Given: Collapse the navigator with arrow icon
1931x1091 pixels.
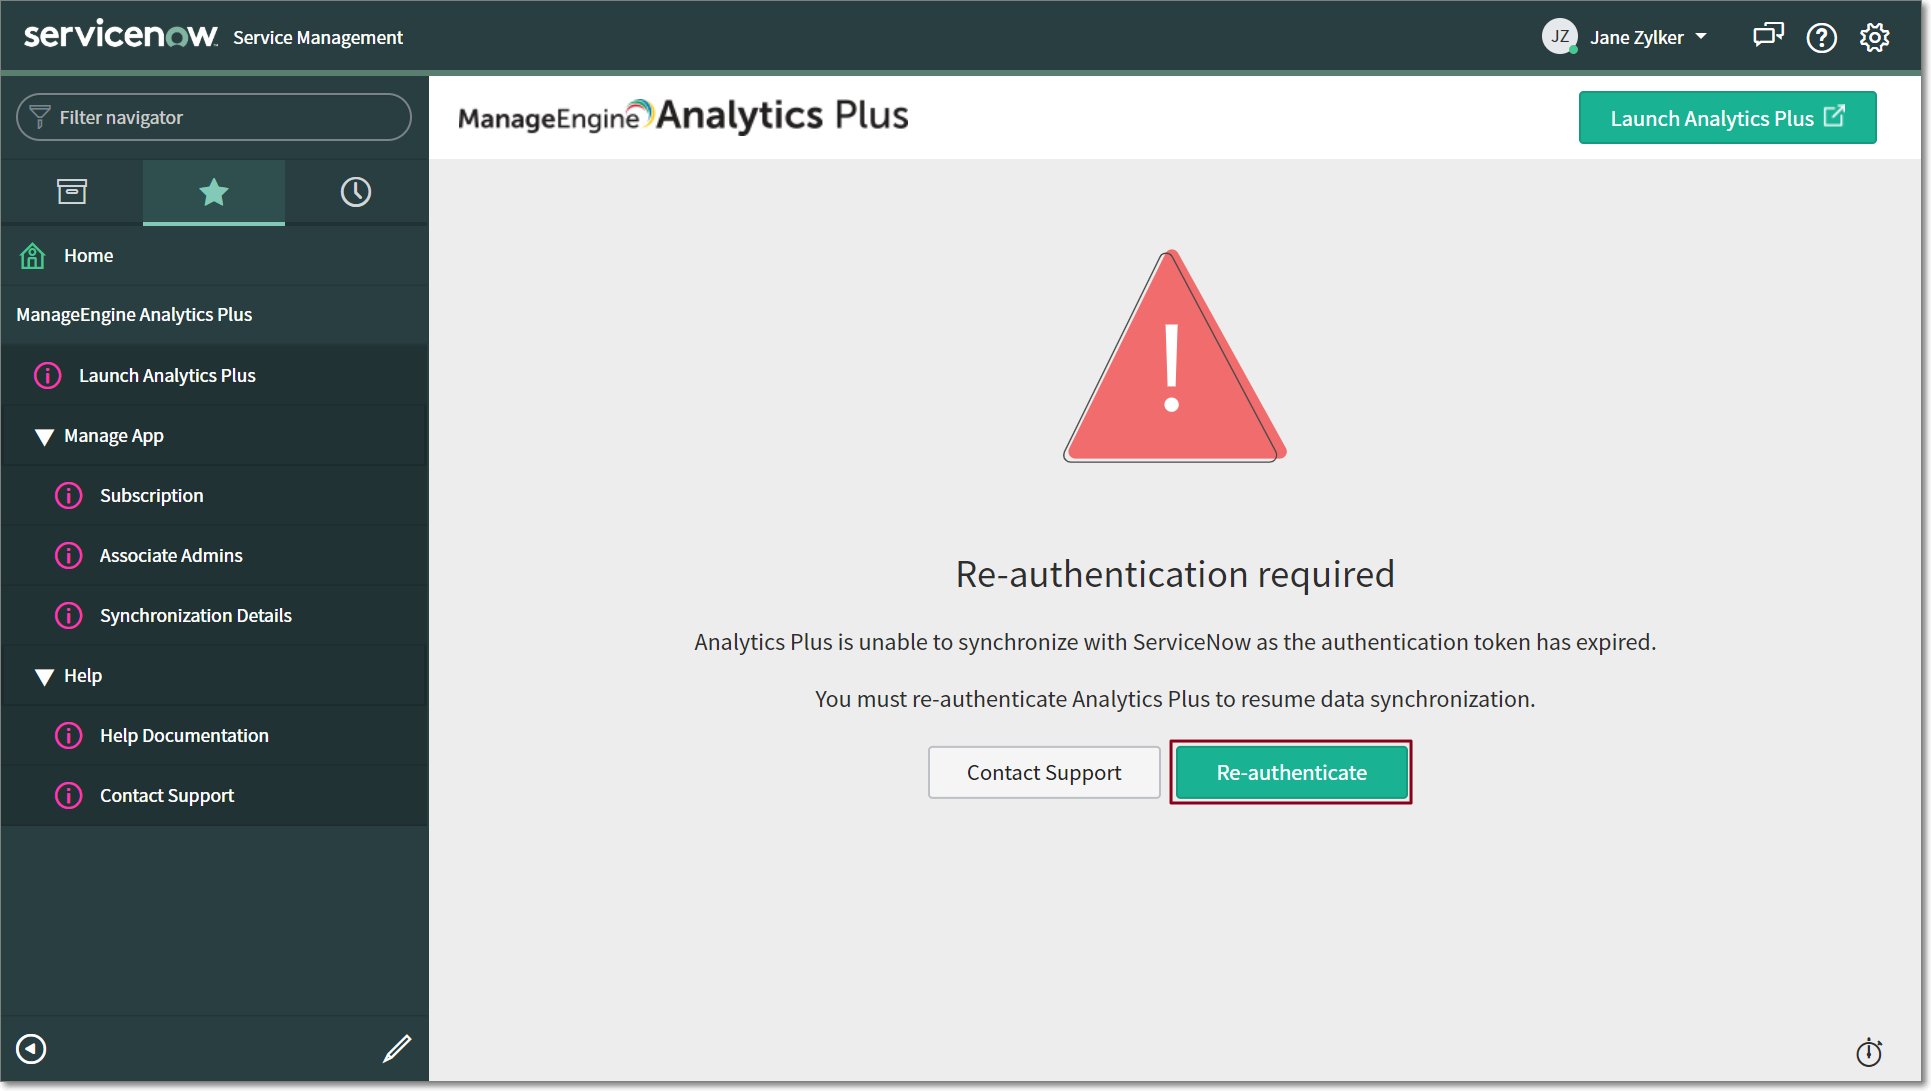Looking at the screenshot, I should (x=32, y=1048).
